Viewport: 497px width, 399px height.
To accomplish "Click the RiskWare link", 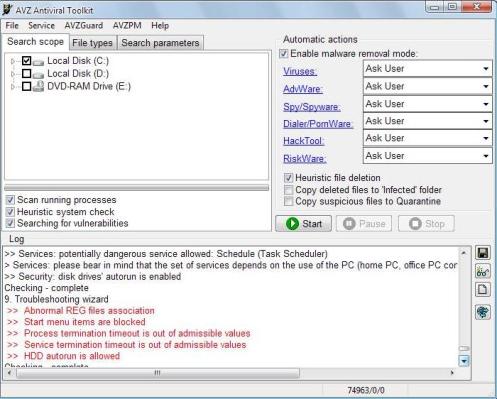I will 305,159.
